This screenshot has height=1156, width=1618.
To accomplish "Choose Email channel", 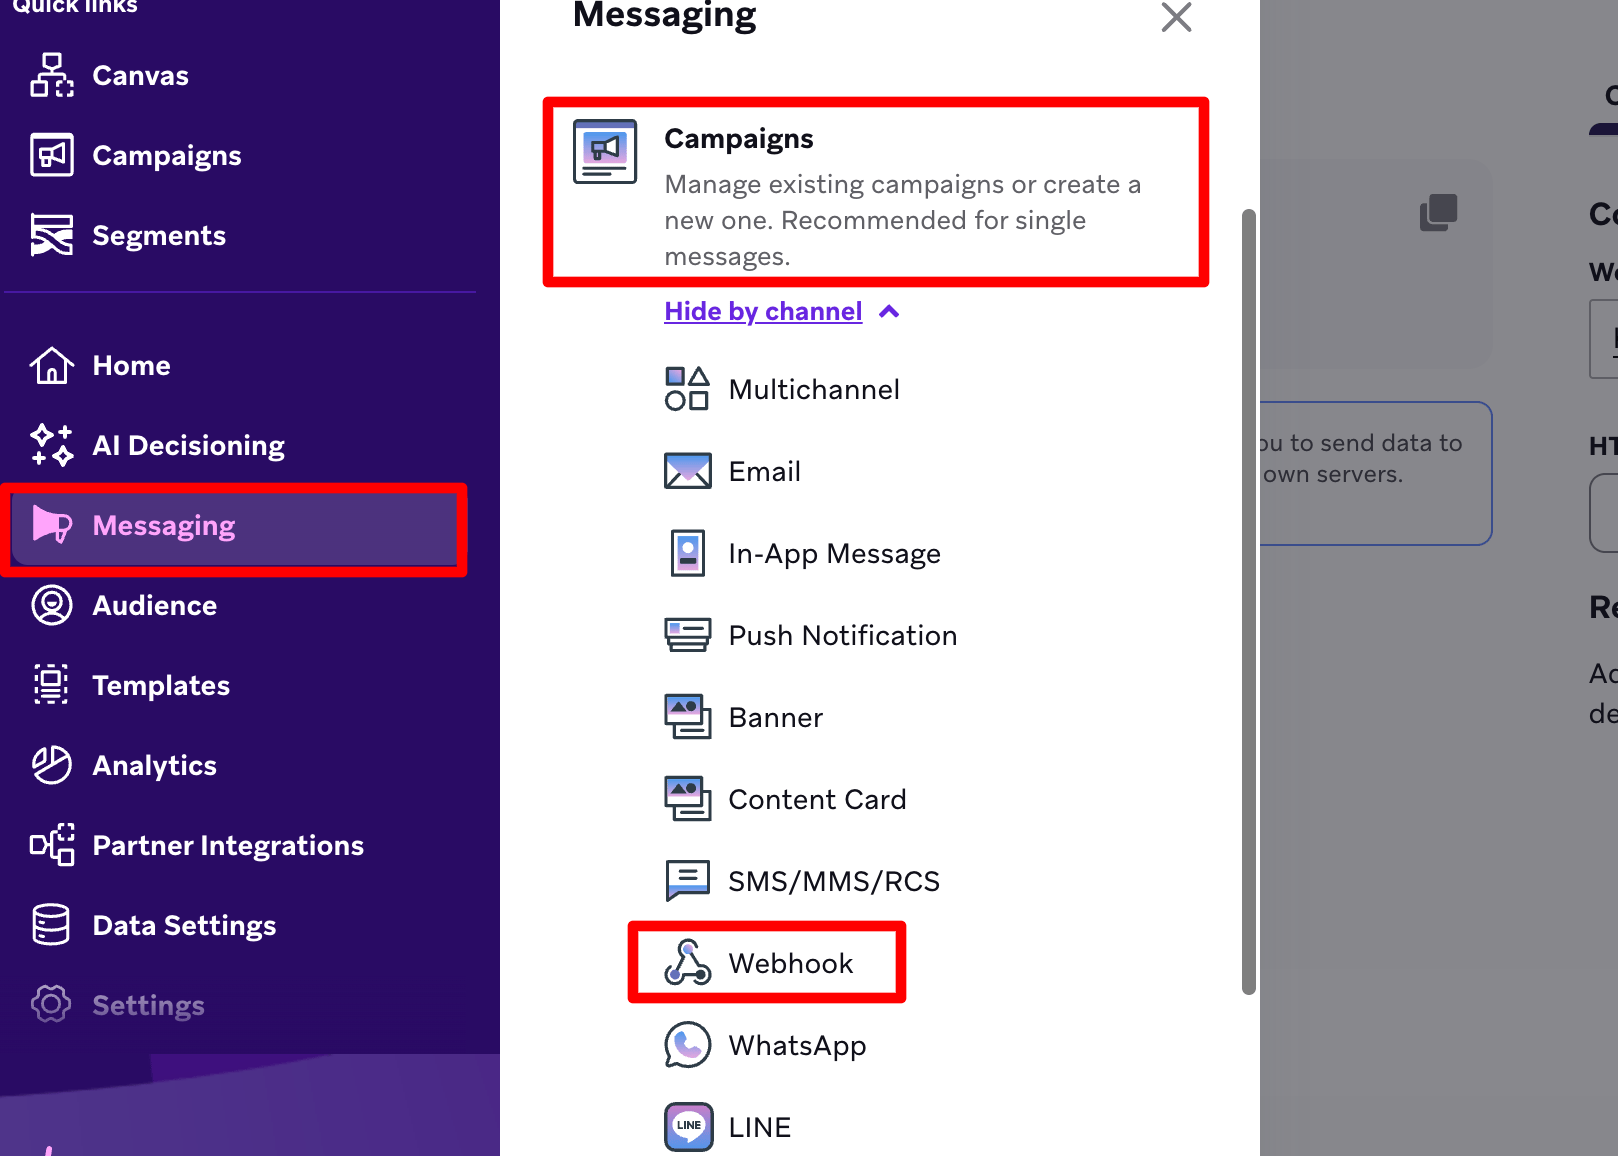I will pyautogui.click(x=764, y=471).
